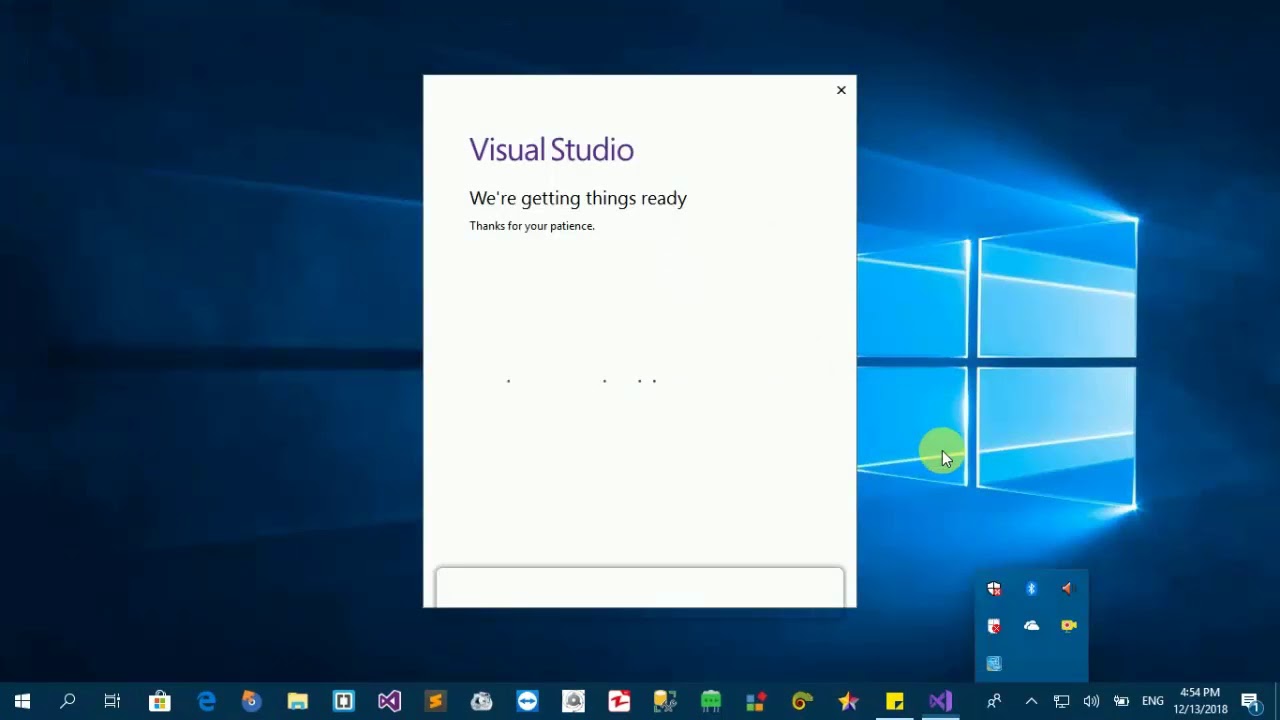Open Task View in taskbar
Viewport: 1280px width, 720px height.
112,702
